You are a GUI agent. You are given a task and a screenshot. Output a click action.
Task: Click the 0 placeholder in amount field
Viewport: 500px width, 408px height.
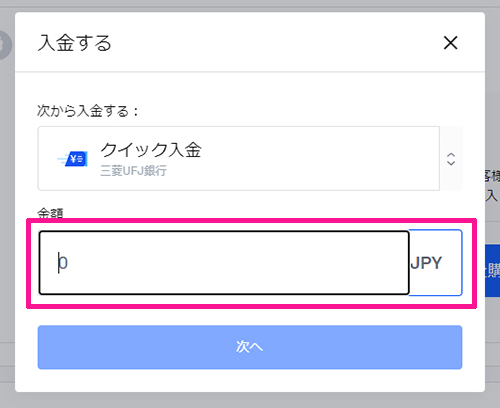(63, 263)
